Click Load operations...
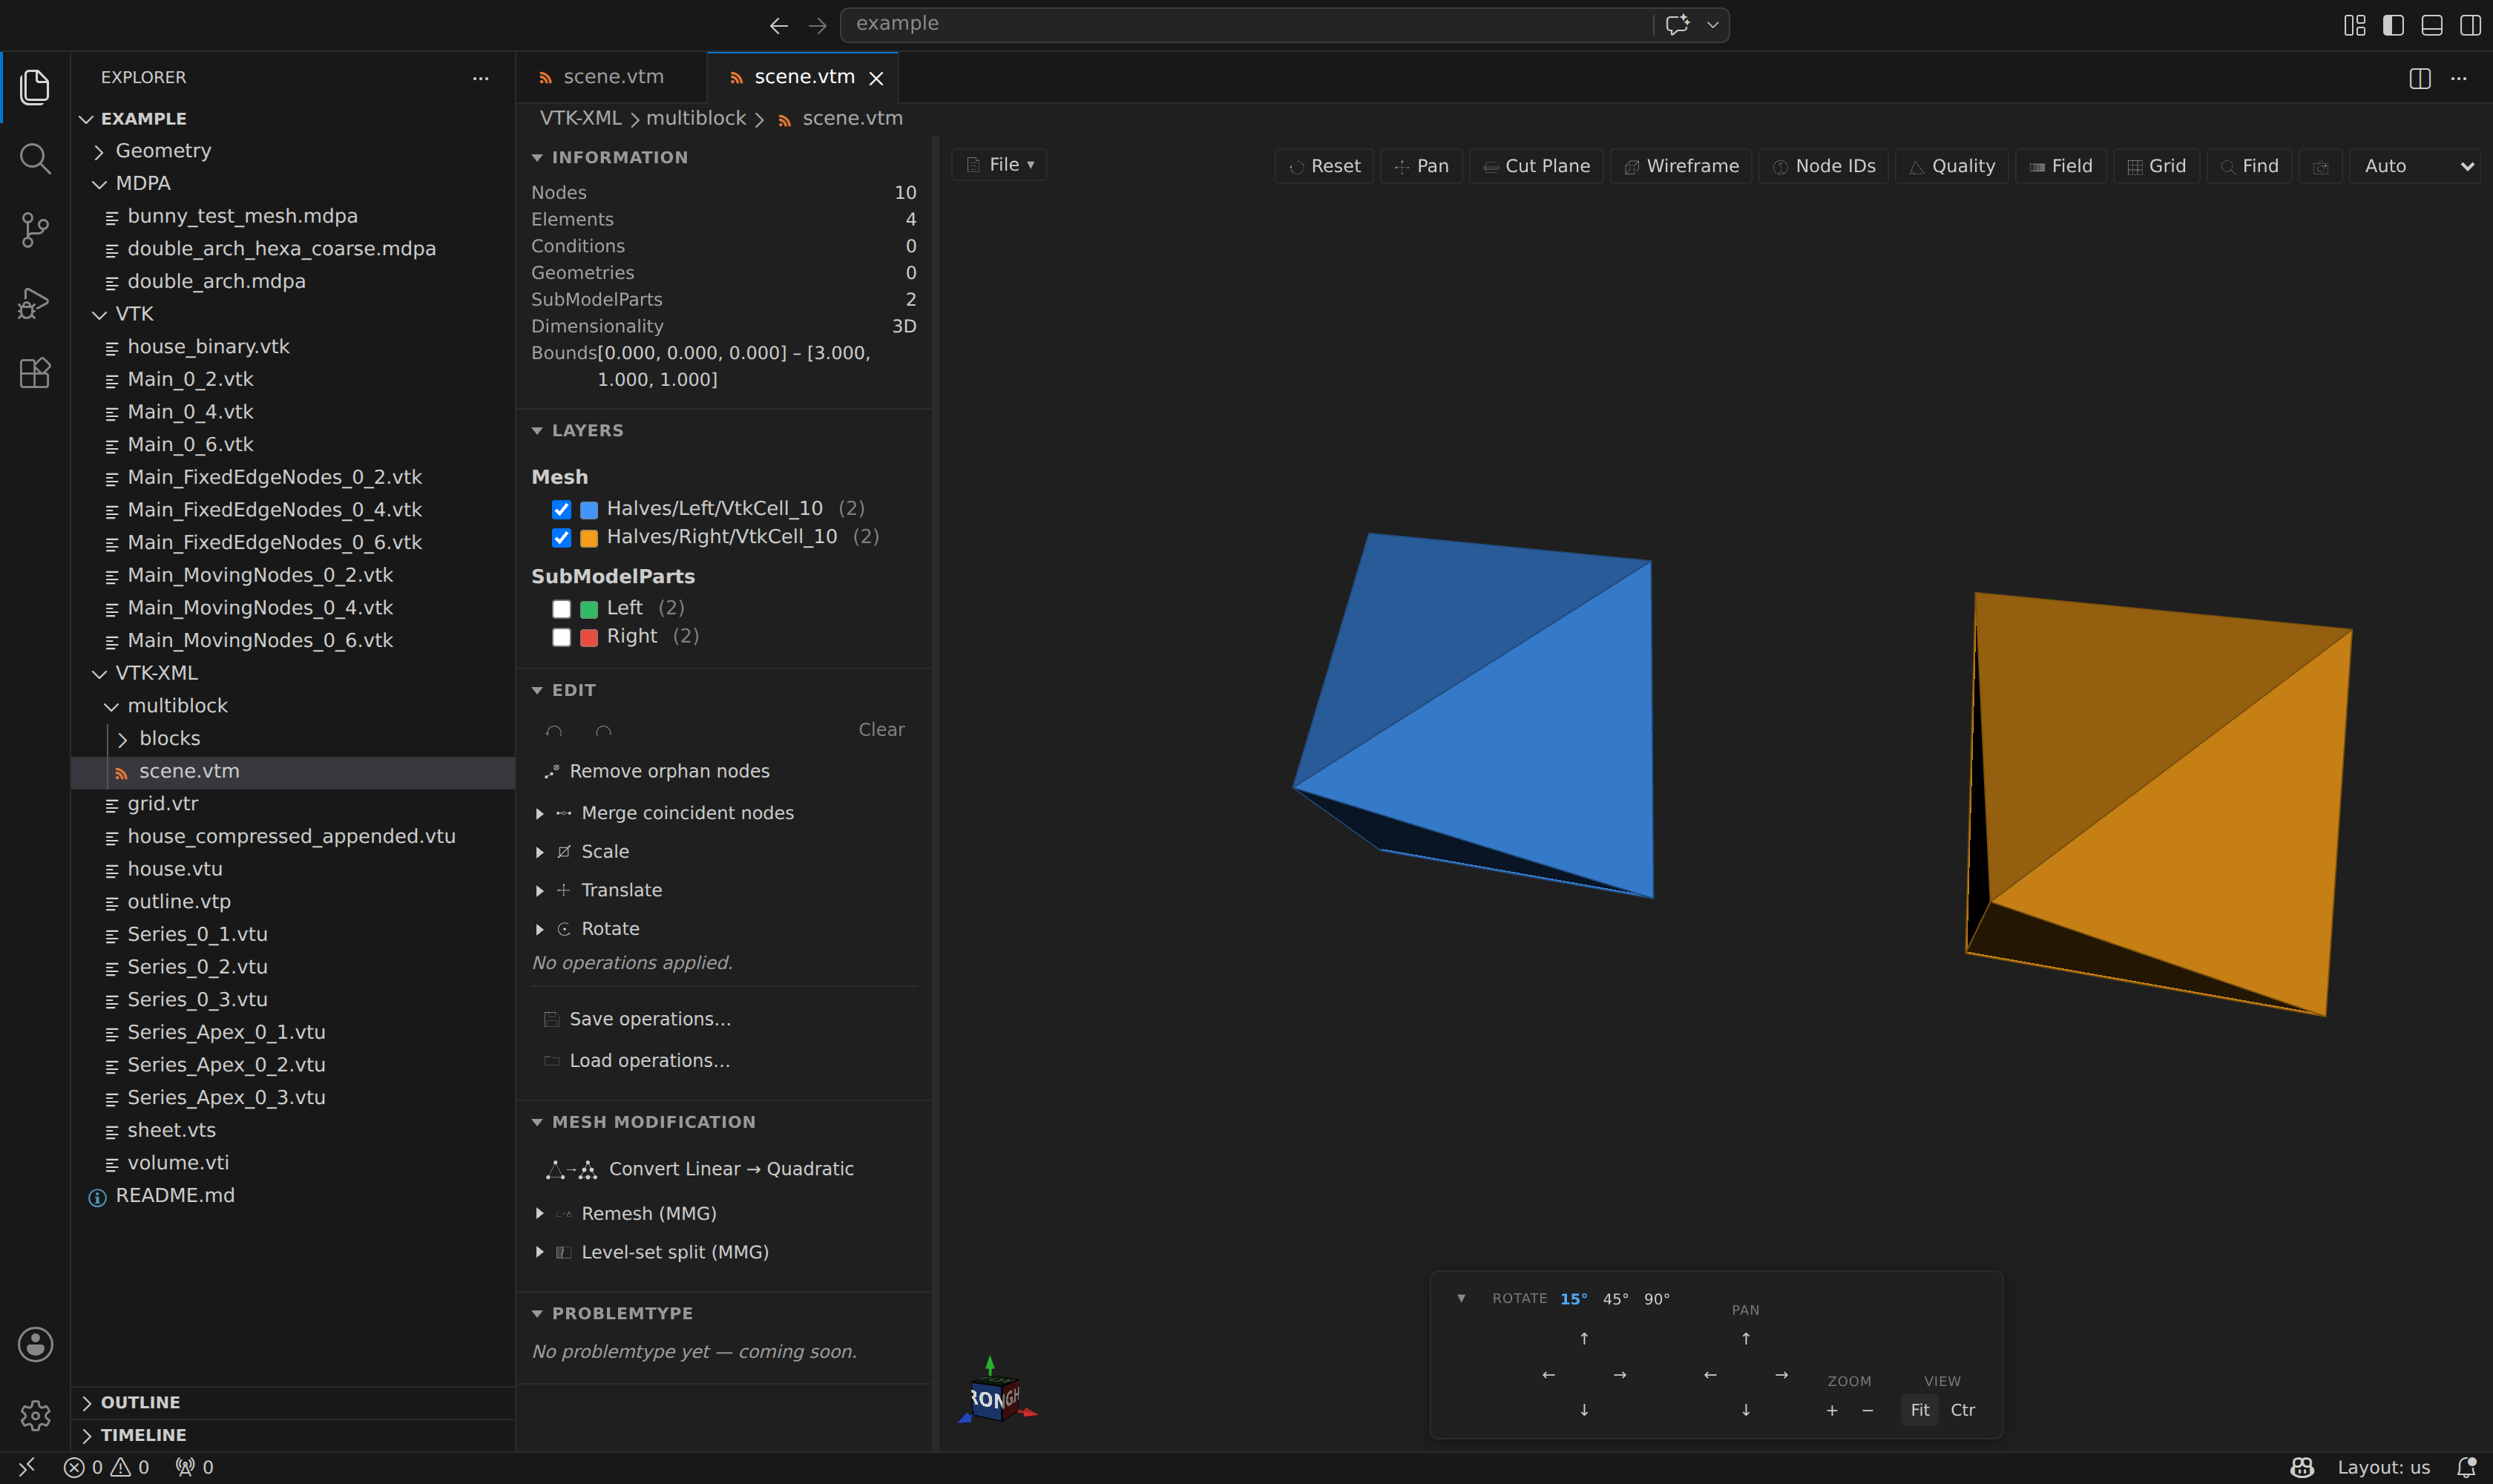 pos(637,1061)
